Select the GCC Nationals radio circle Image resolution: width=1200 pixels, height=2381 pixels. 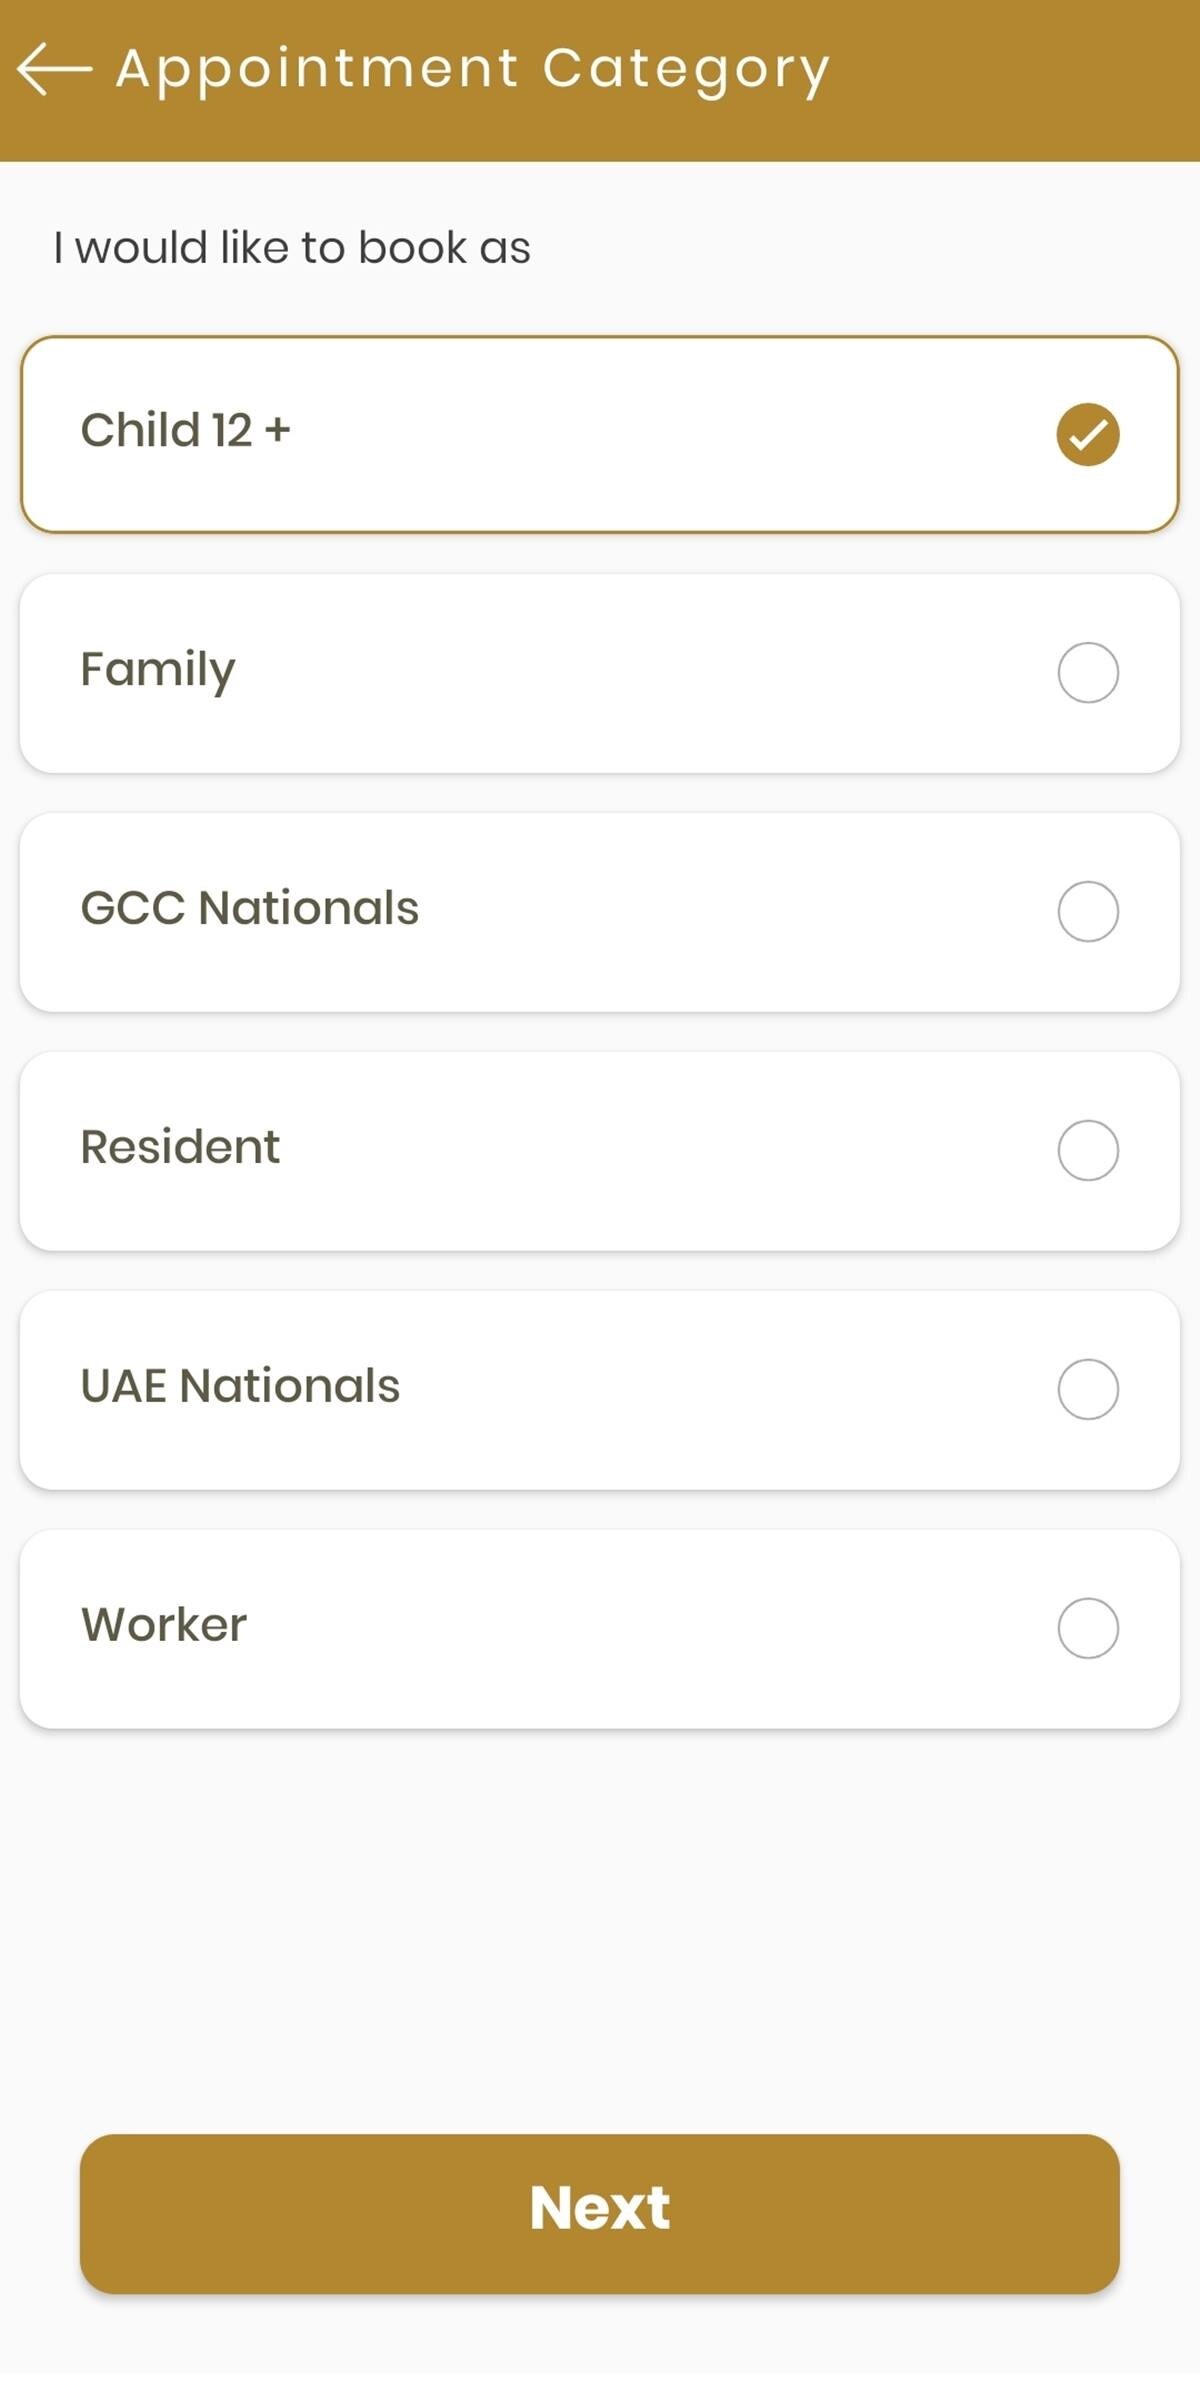click(x=1088, y=911)
